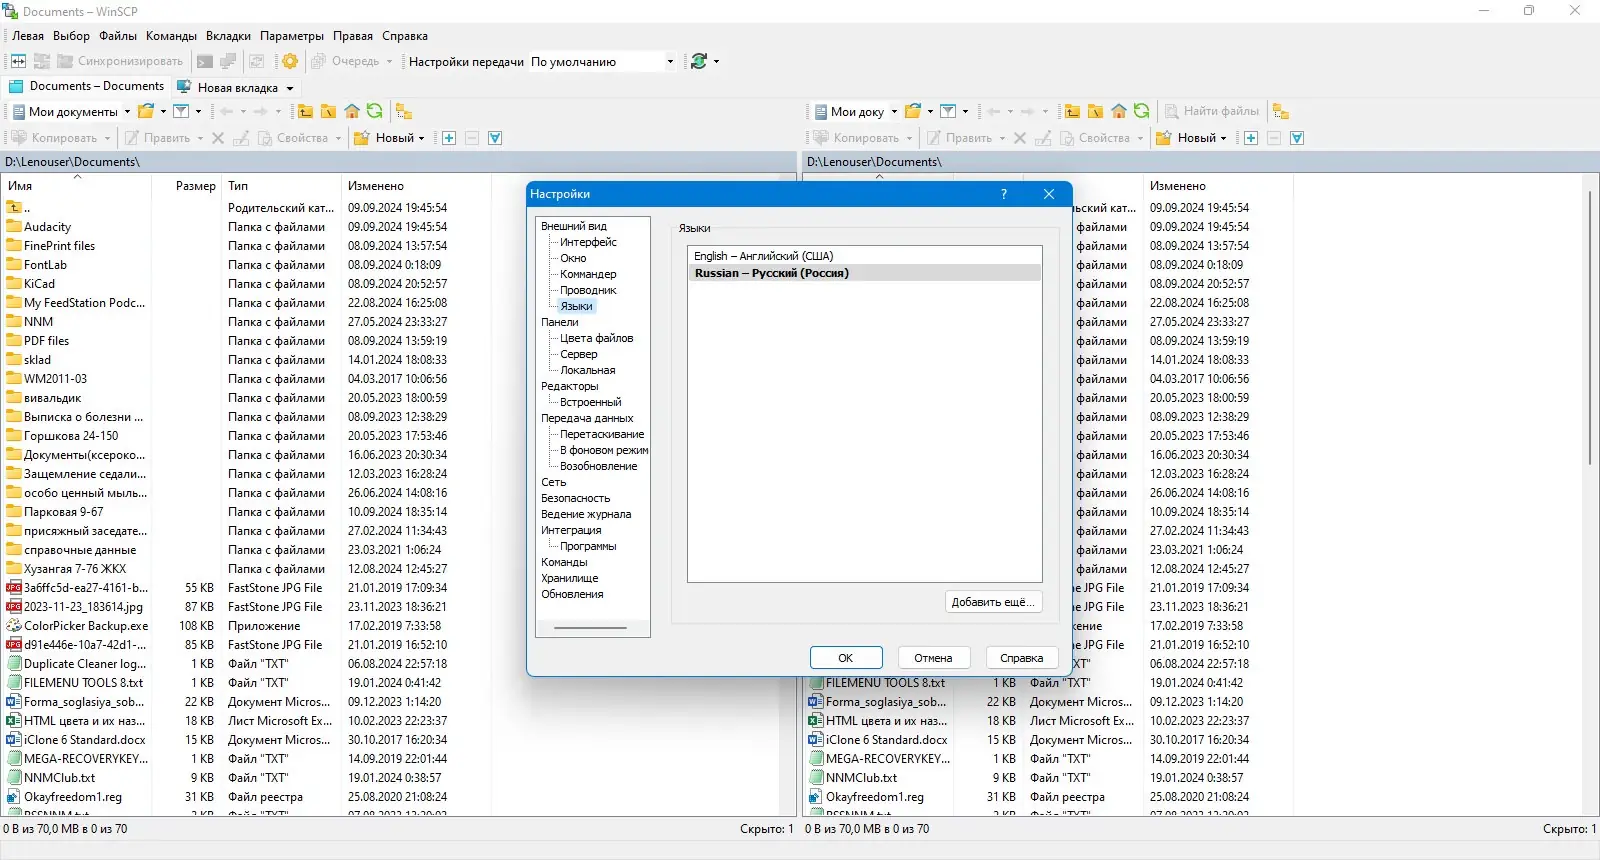1600x860 pixels.
Task: Click invert selection icon in left panel
Action: tap(495, 138)
